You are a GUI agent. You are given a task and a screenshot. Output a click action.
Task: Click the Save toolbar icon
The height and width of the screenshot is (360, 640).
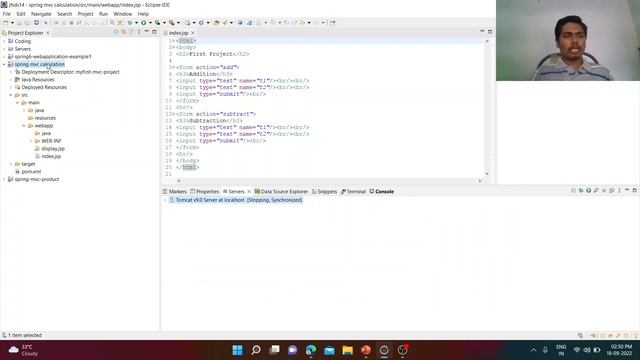pyautogui.click(x=20, y=23)
